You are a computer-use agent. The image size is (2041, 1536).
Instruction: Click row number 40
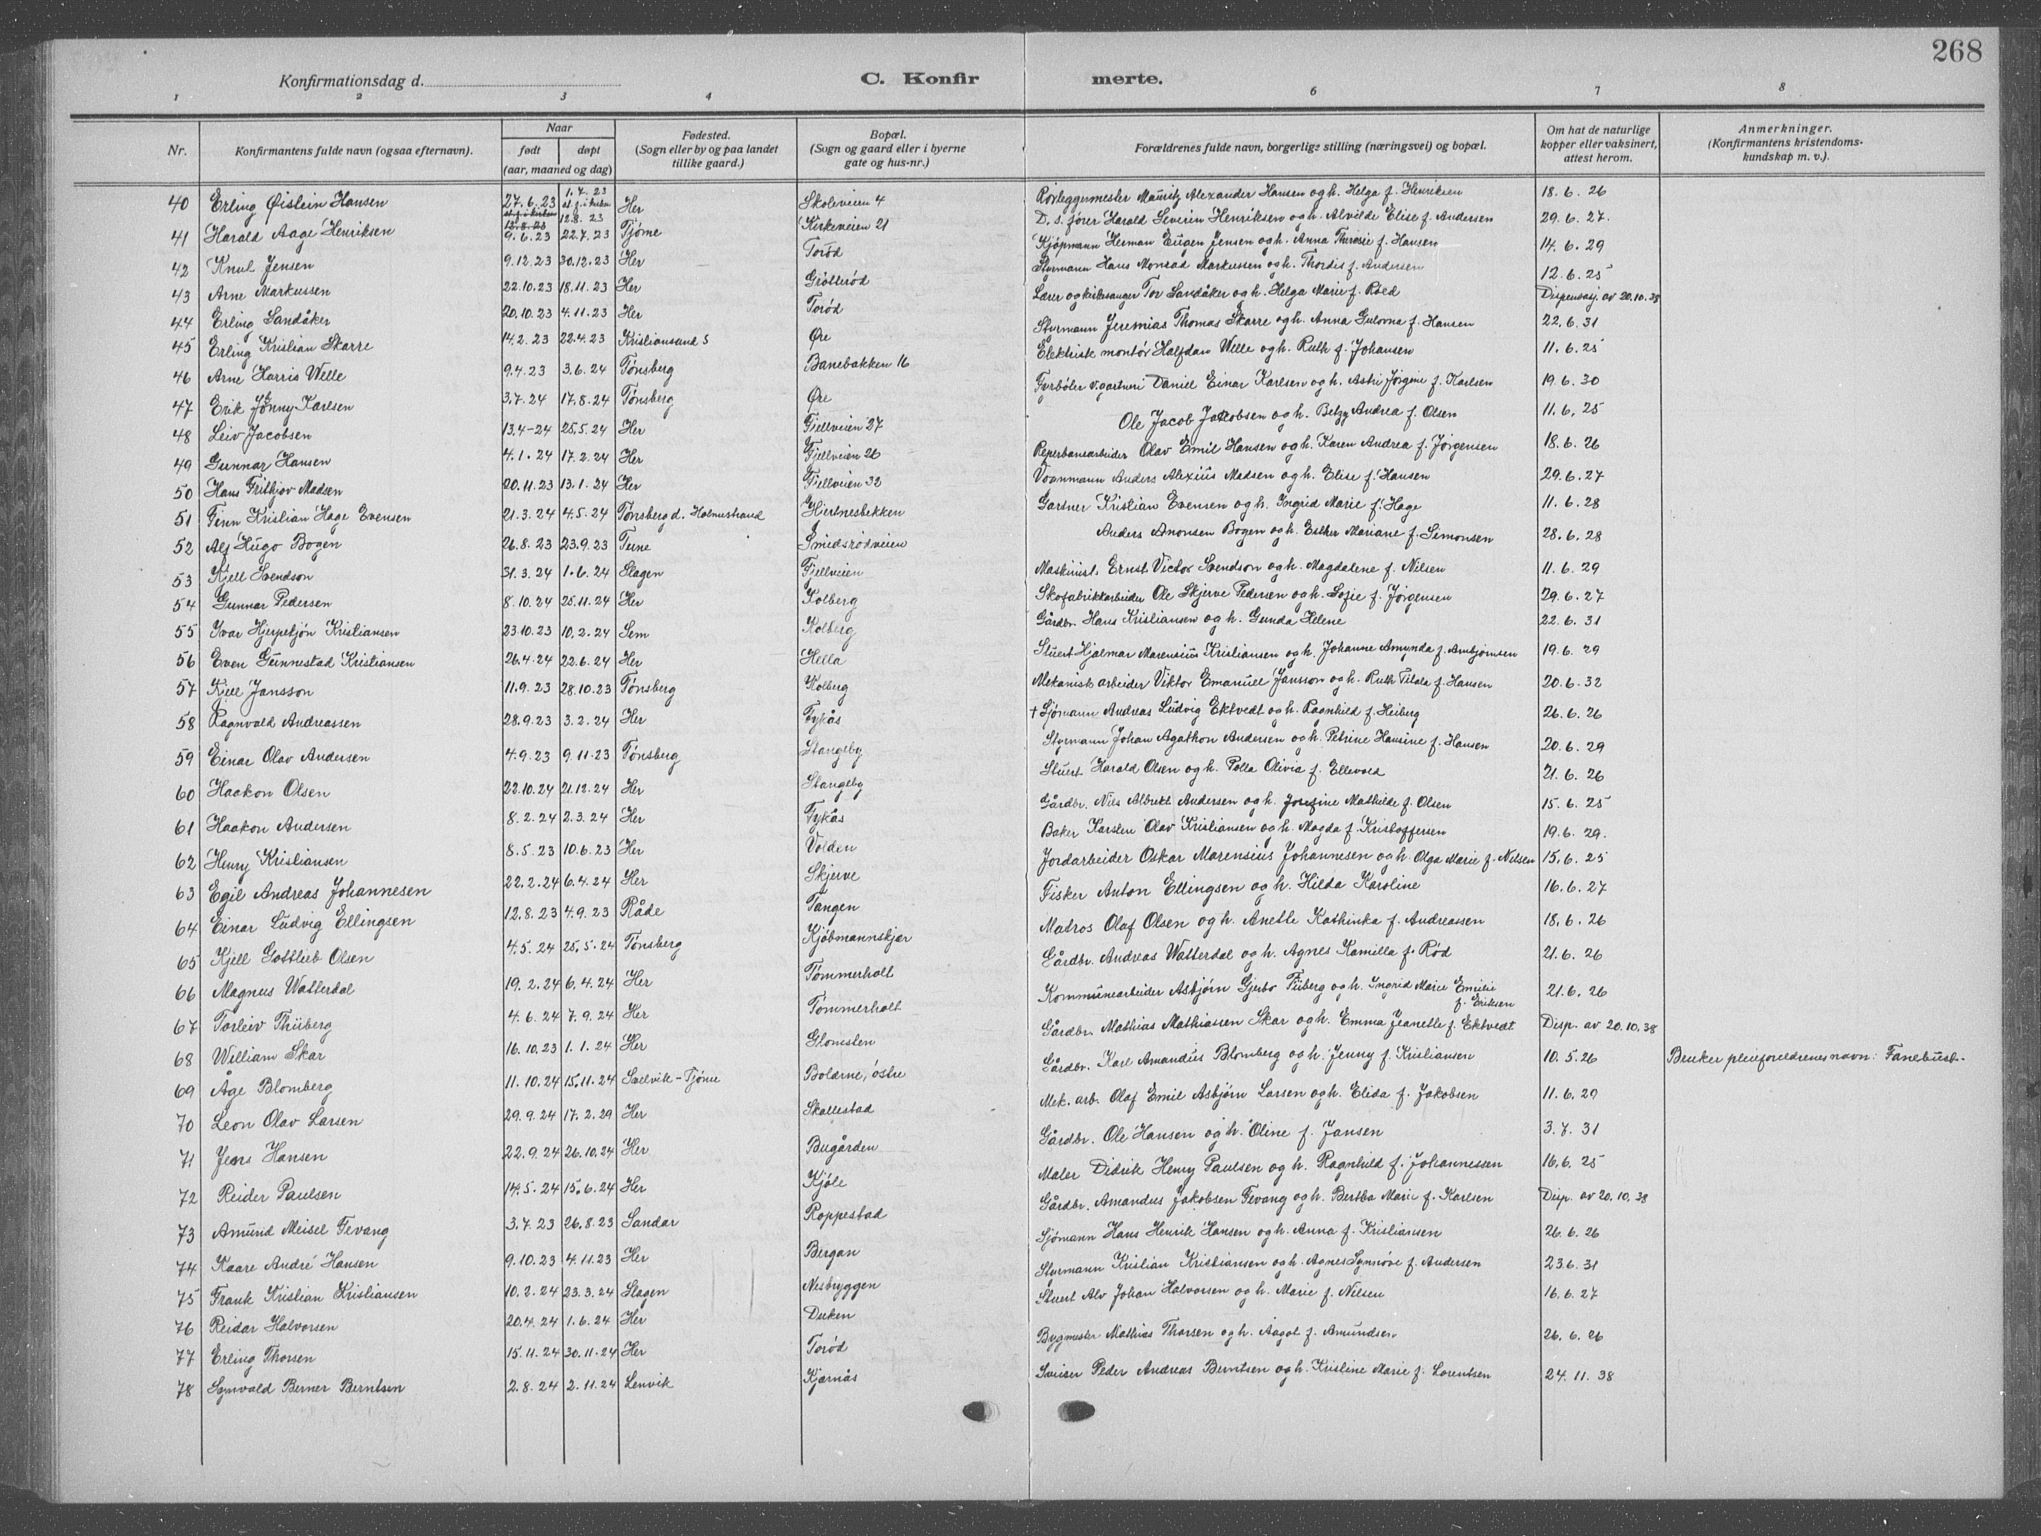pos(178,205)
